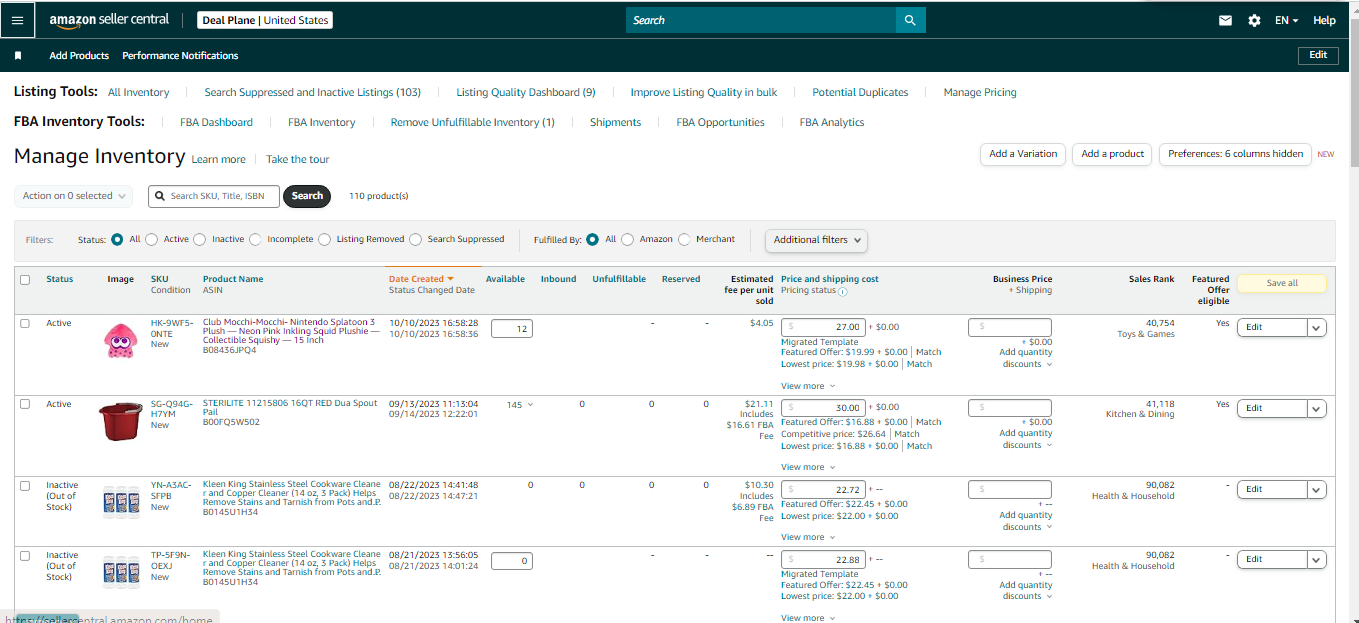The height and width of the screenshot is (623, 1359).
Task: Click the Edit button in the bookmarks bar
Action: coord(1318,56)
